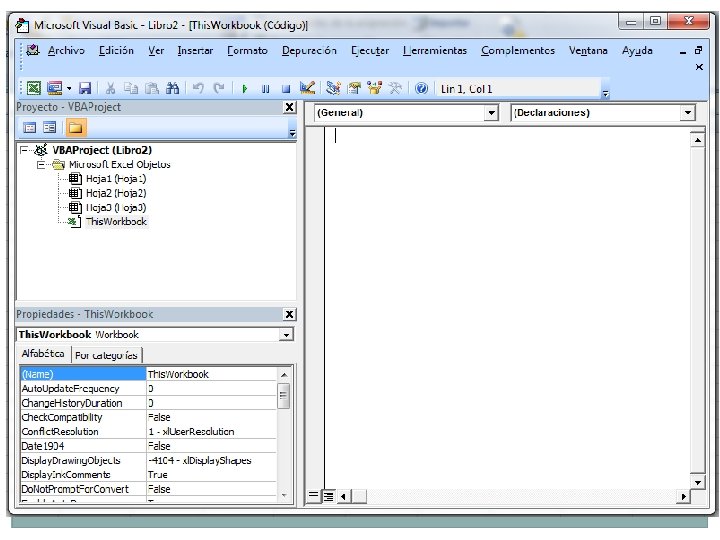The image size is (720, 540).
Task: Open the Ventana menu
Action: coord(588,51)
